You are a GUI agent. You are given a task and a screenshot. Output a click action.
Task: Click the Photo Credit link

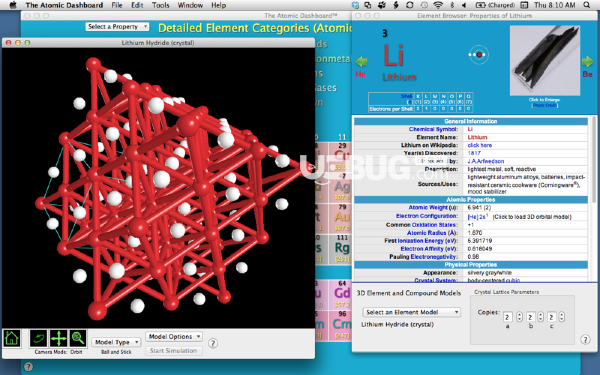click(x=545, y=105)
